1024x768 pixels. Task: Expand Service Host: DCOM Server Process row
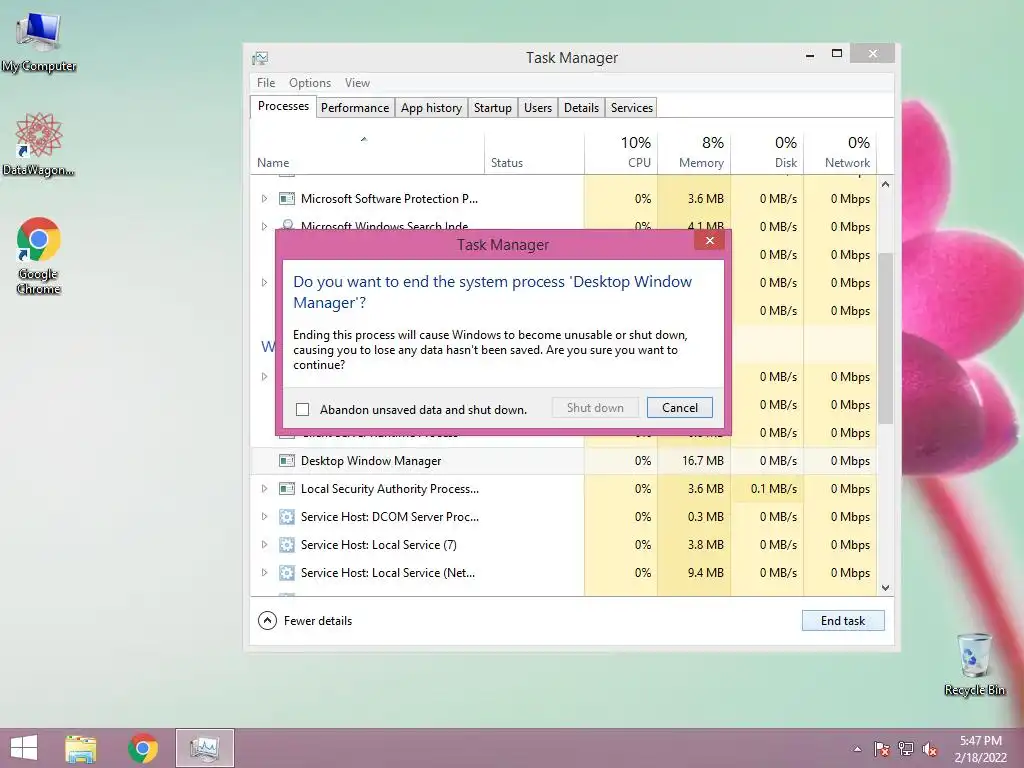coord(264,517)
